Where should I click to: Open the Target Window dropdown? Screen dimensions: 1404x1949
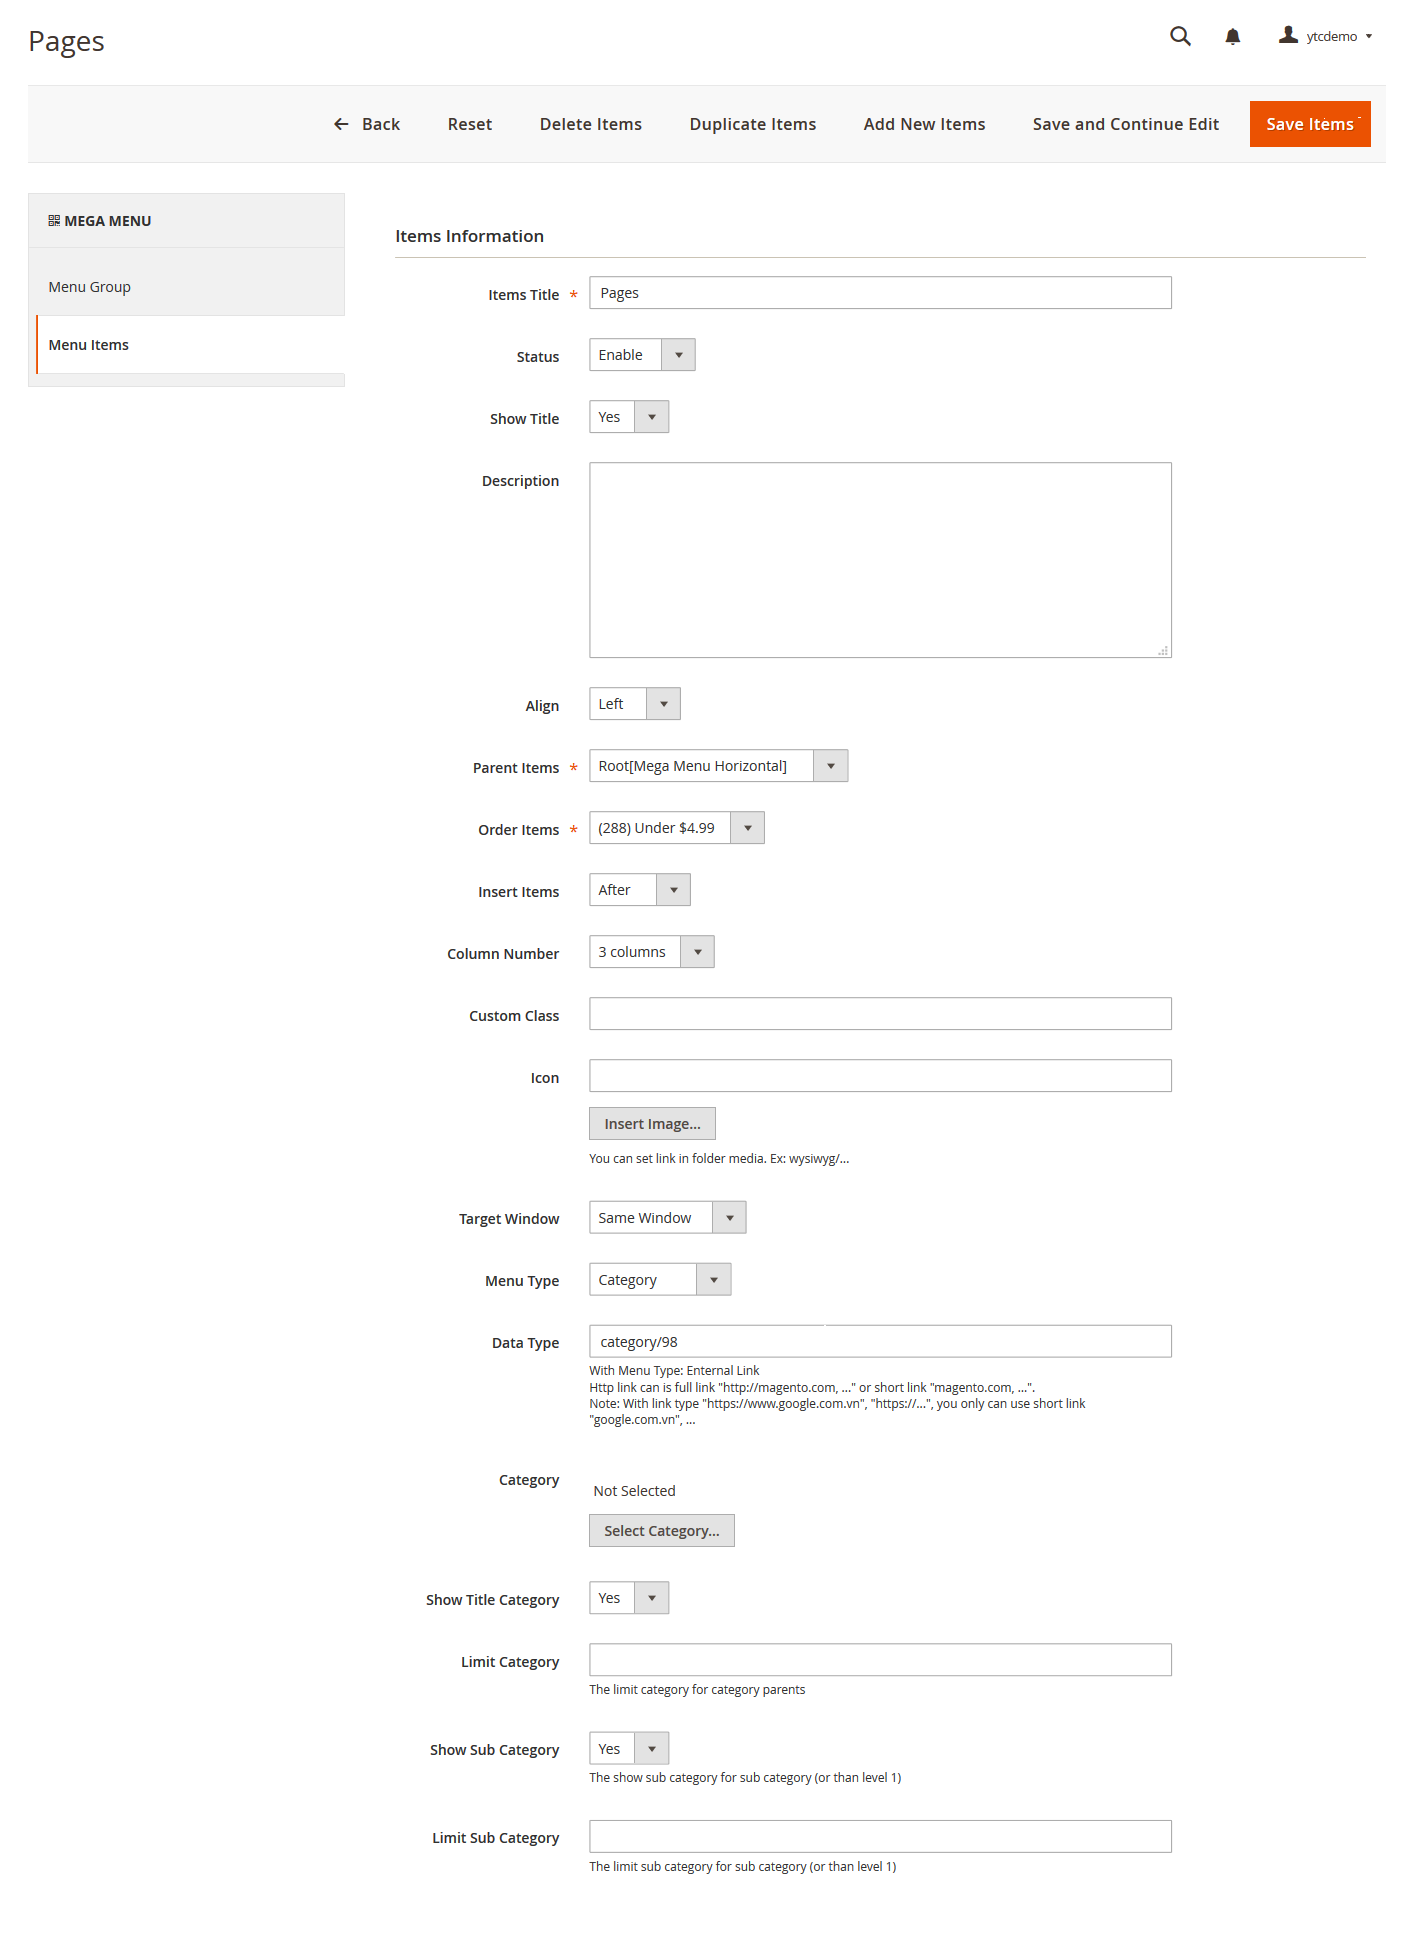click(668, 1218)
